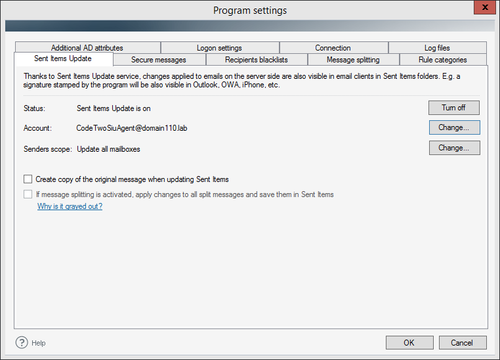
Task: Click 'Sent Items Update is on' status text
Action: (x=114, y=108)
